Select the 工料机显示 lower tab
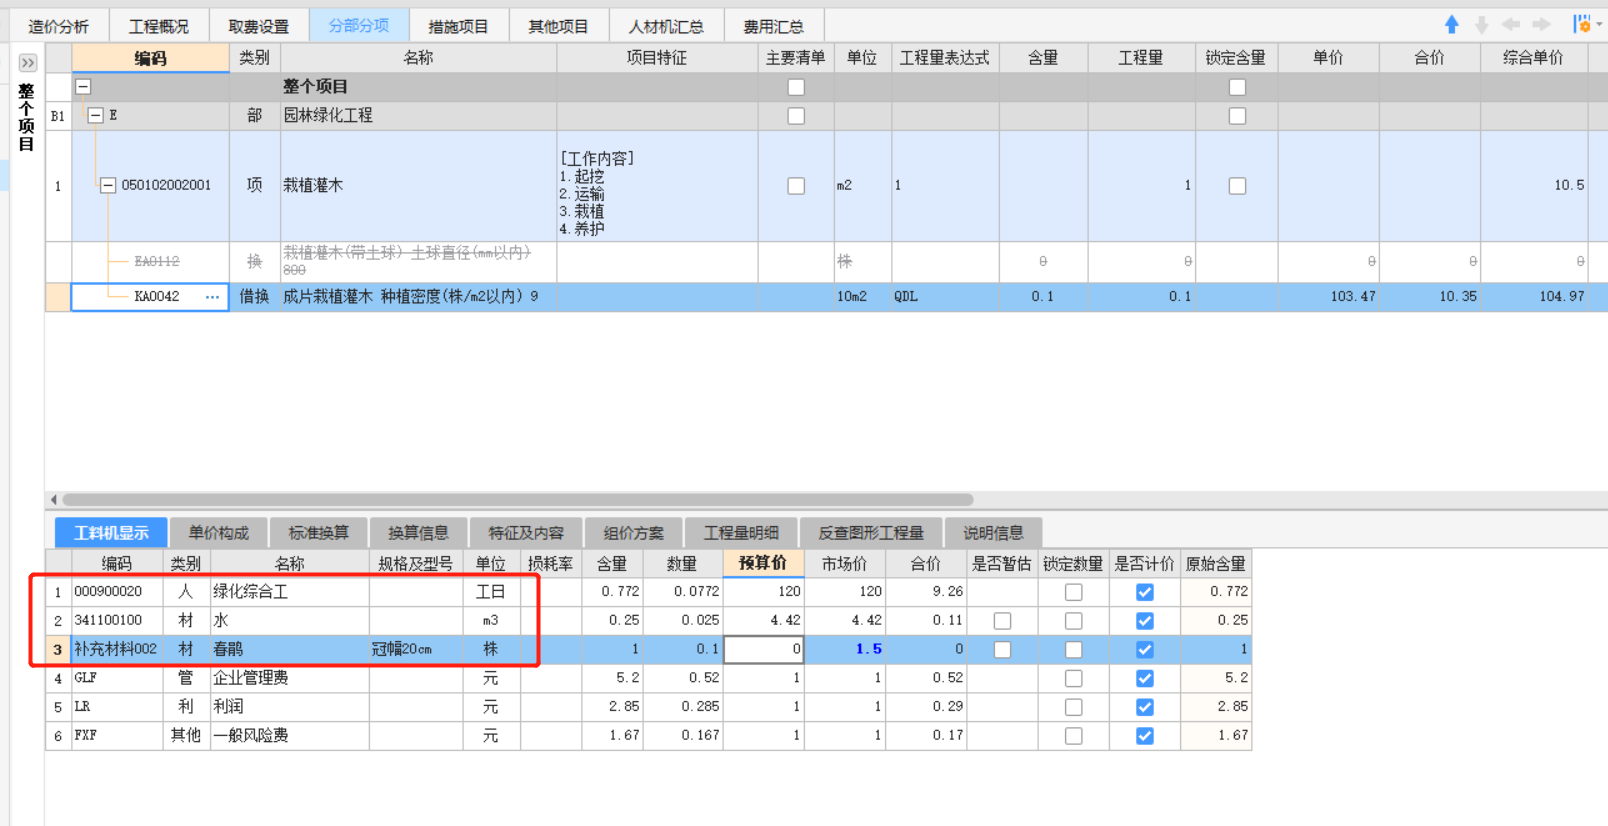The image size is (1608, 826). click(111, 533)
